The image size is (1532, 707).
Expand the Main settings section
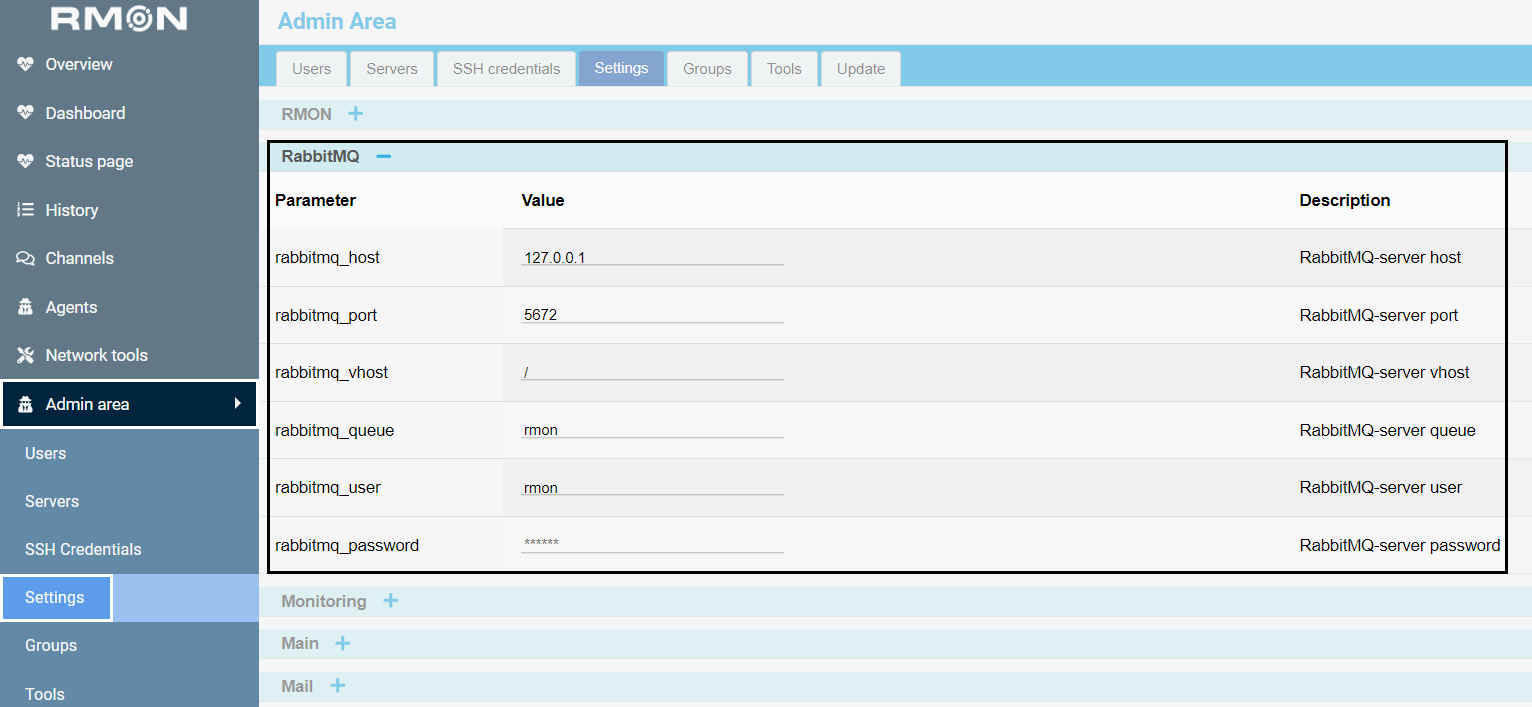tap(342, 643)
